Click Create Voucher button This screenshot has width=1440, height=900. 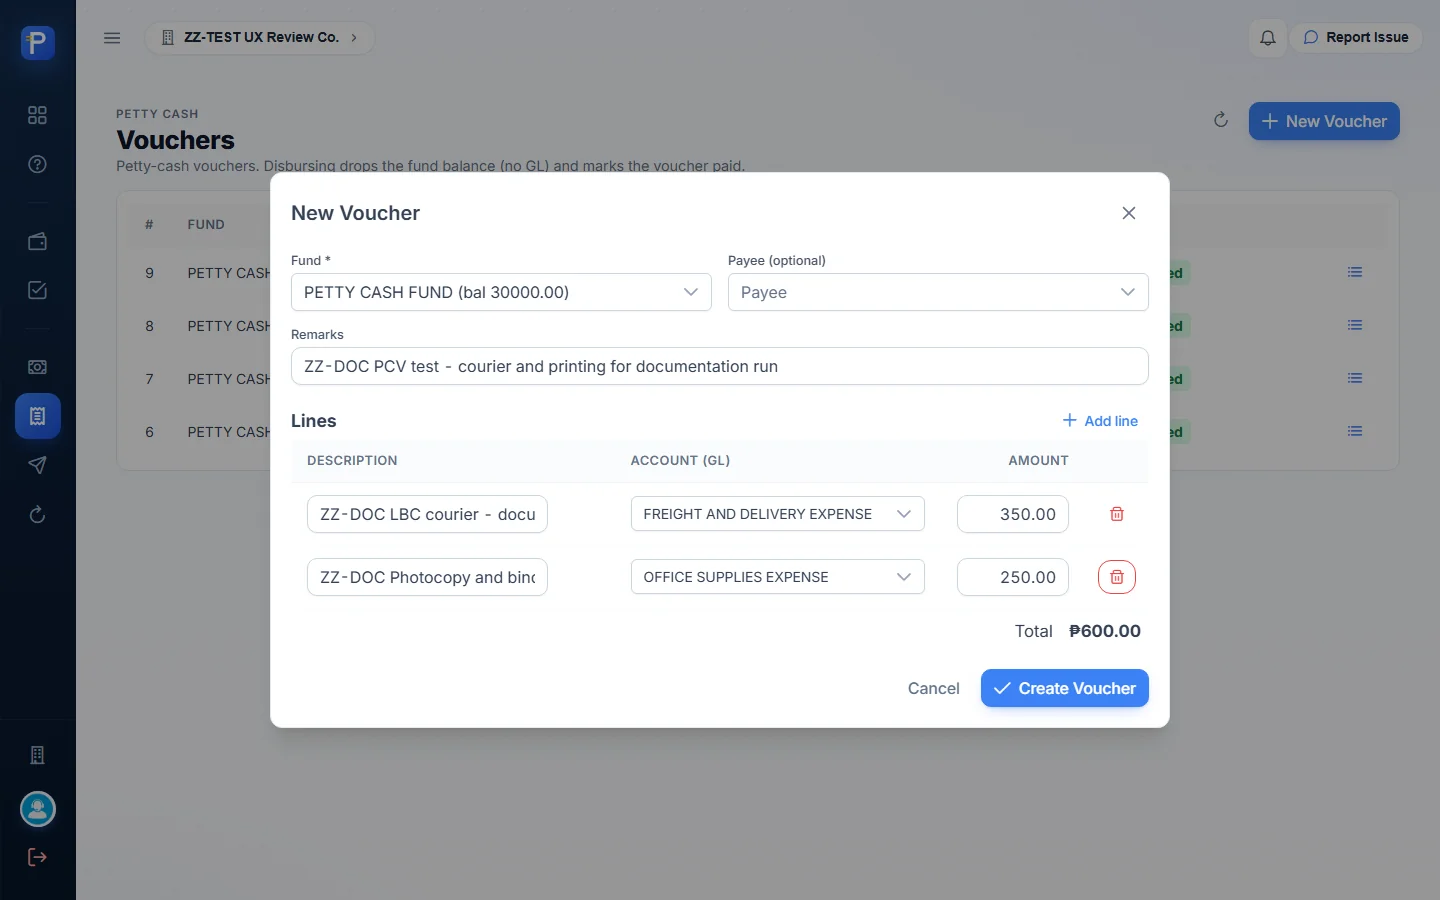(1064, 688)
